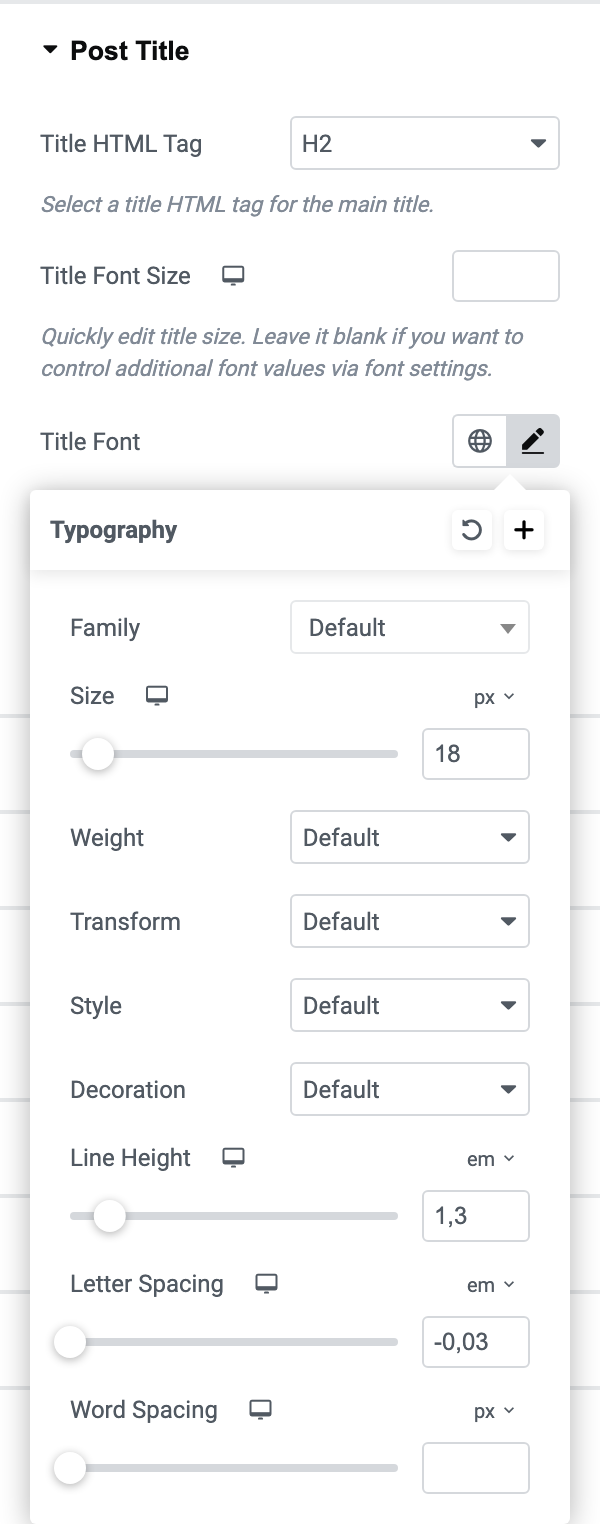Reset typography with the circular arrow icon

pos(472,530)
